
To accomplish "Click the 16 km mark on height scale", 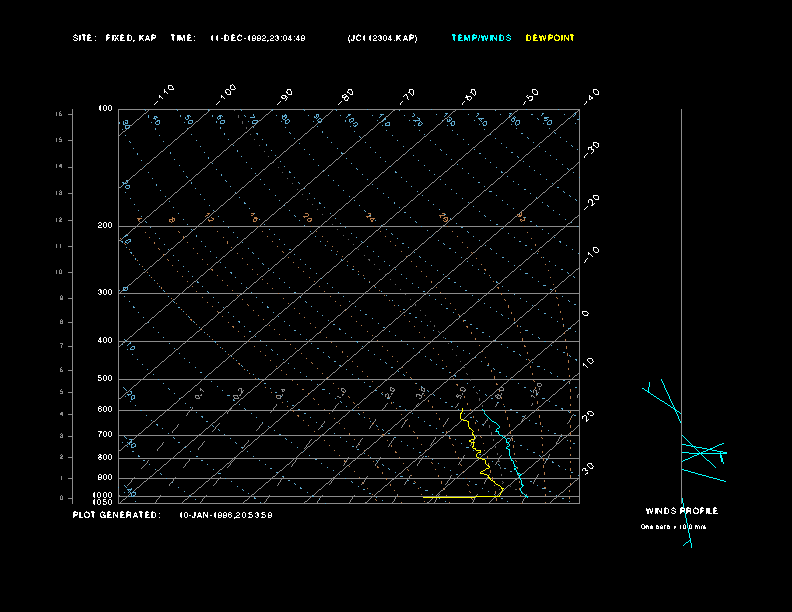I will pyautogui.click(x=59, y=114).
